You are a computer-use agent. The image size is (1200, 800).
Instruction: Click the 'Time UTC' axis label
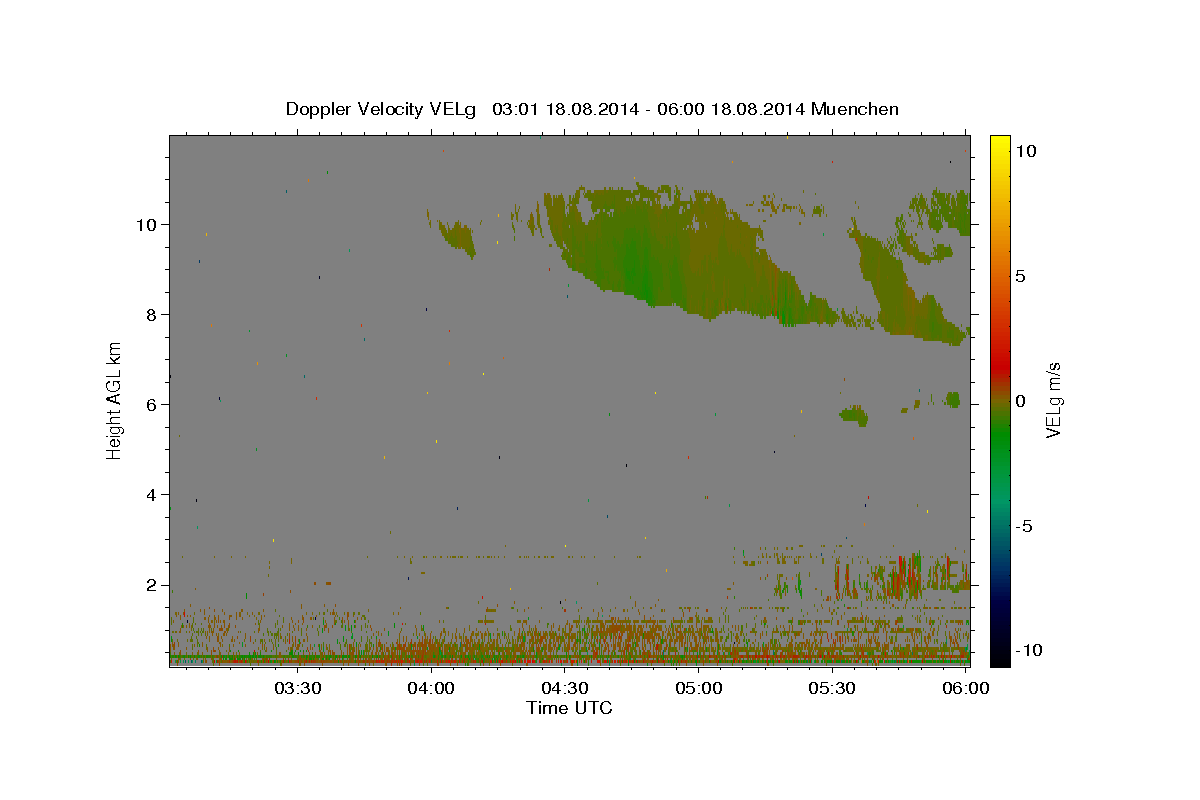[x=569, y=708]
